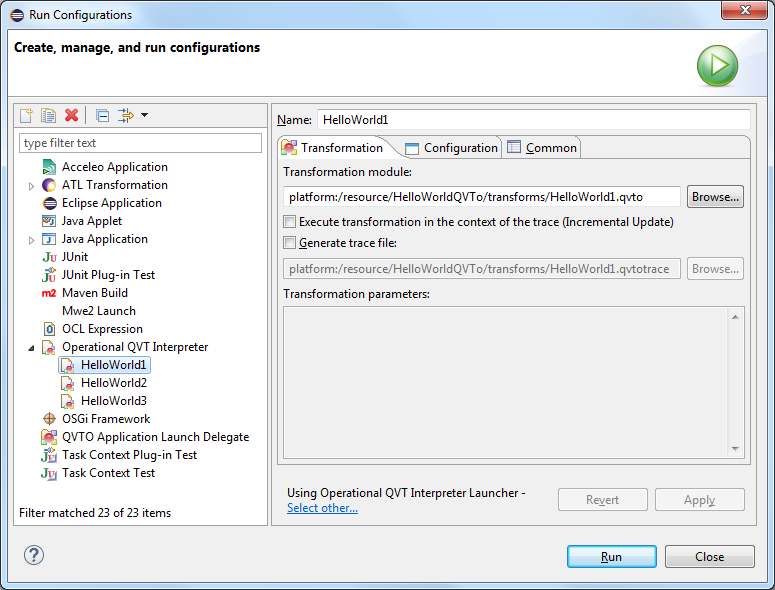Screen dimensions: 775x590
Task: Select Maven Build in the tree
Action: (95, 293)
